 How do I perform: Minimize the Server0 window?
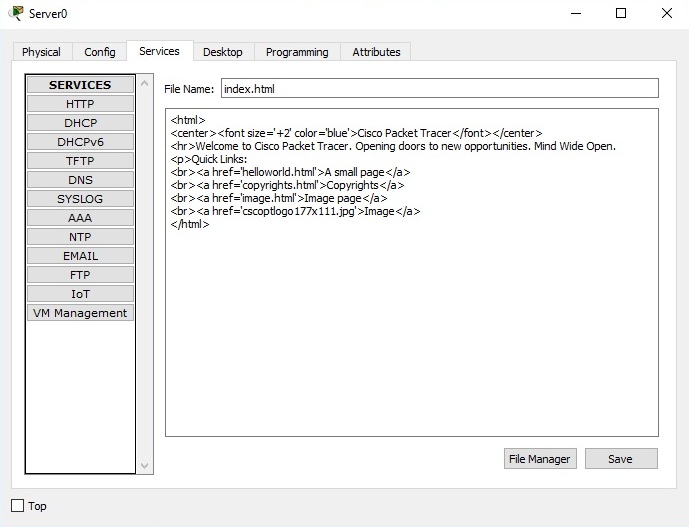(x=576, y=14)
